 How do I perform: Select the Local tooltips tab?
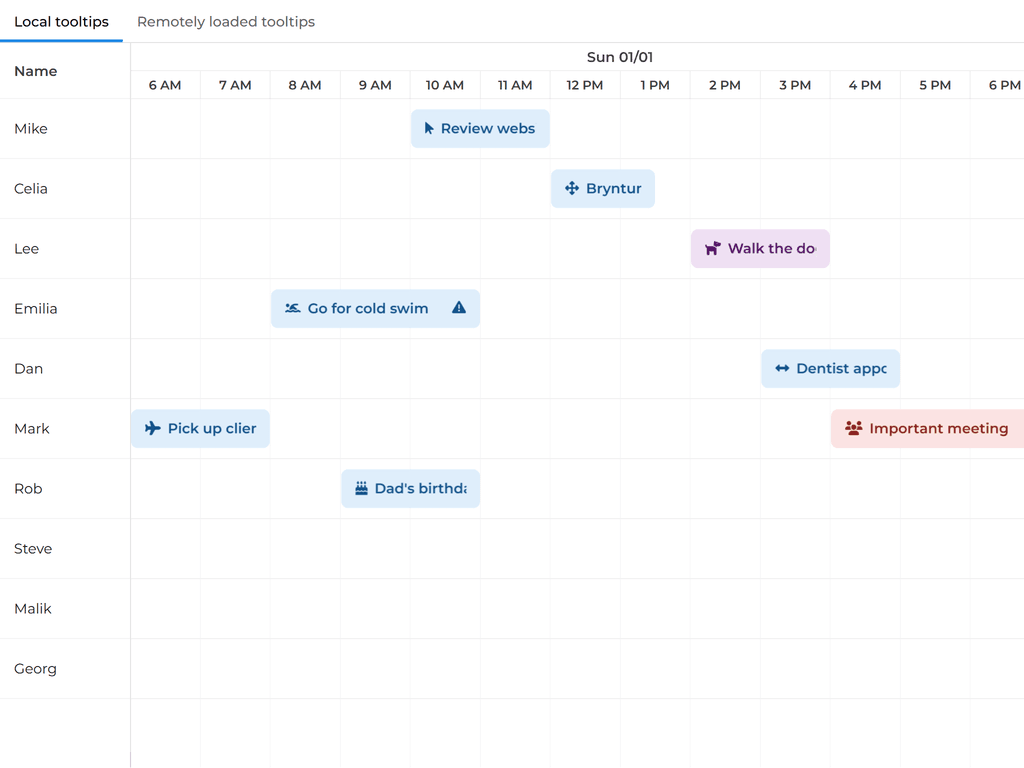point(61,22)
